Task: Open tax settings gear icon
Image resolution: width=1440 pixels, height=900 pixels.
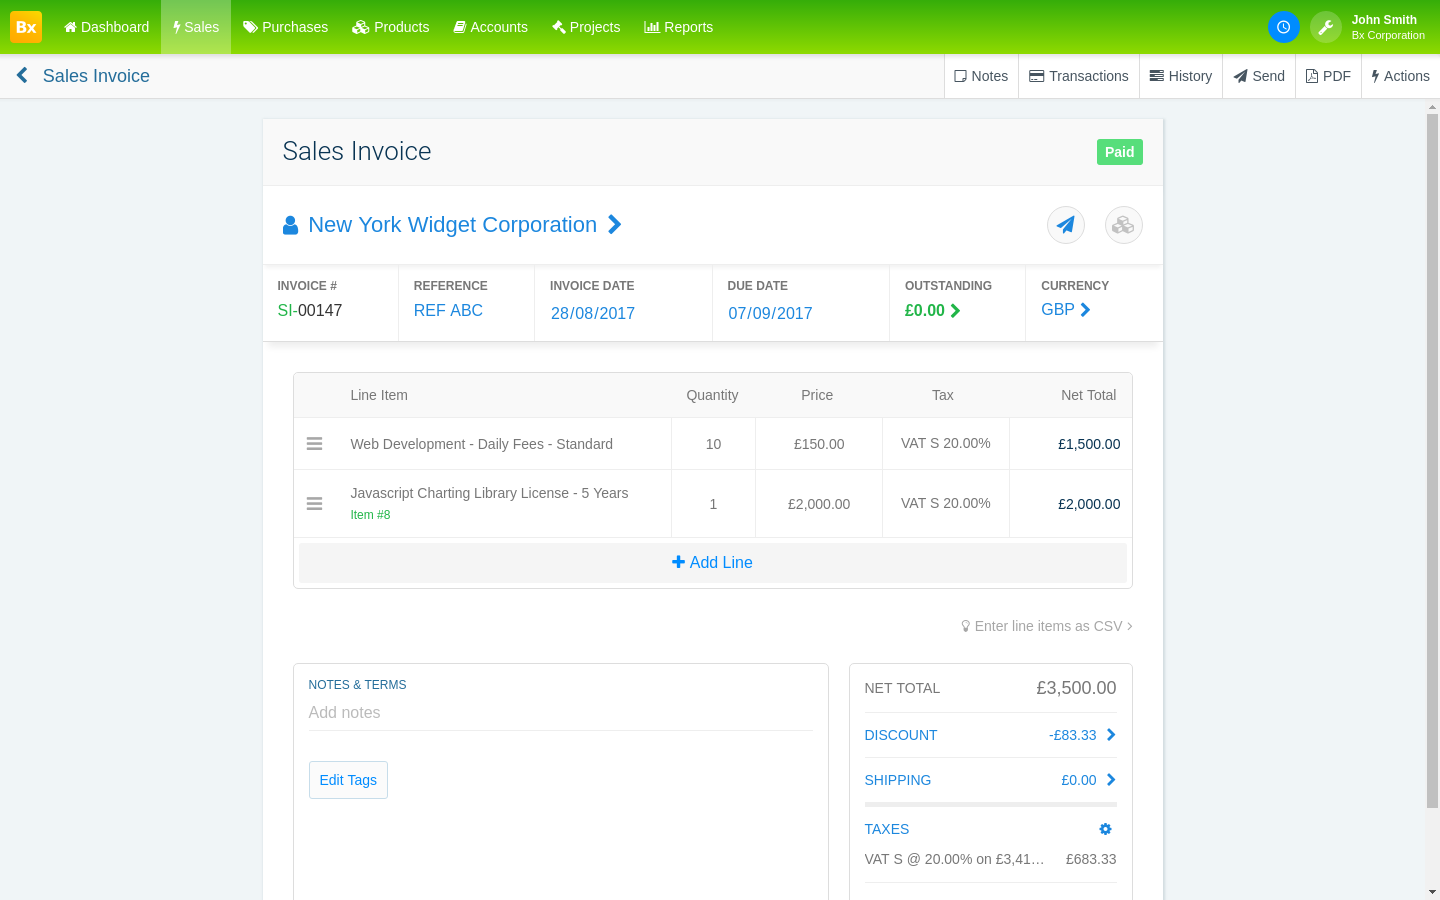Action: tap(1105, 829)
